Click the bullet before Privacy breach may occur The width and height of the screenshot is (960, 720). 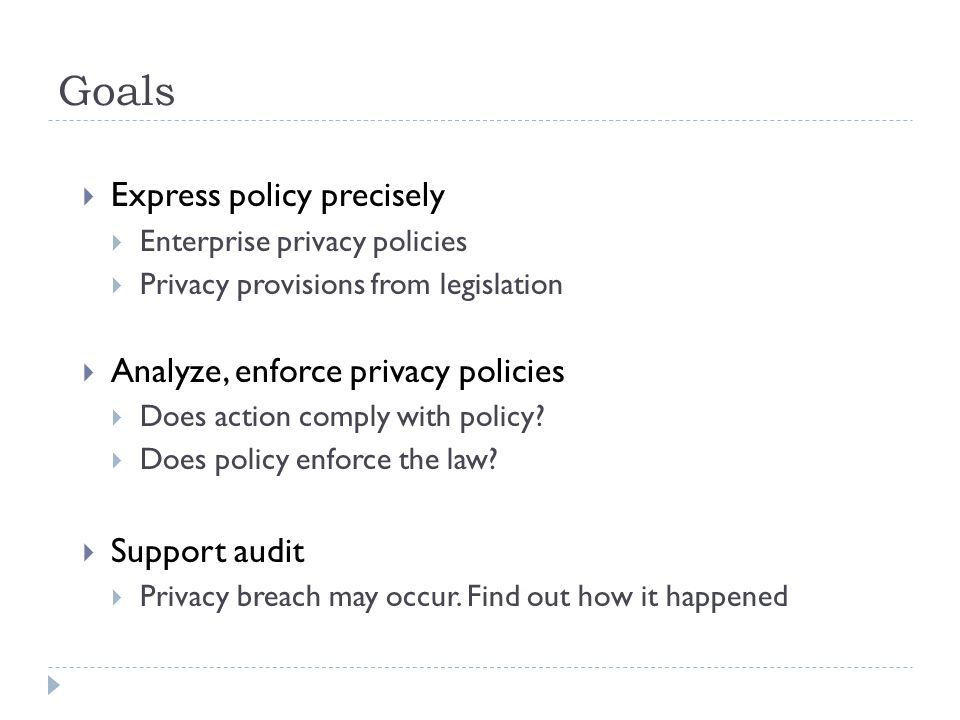[x=117, y=598]
